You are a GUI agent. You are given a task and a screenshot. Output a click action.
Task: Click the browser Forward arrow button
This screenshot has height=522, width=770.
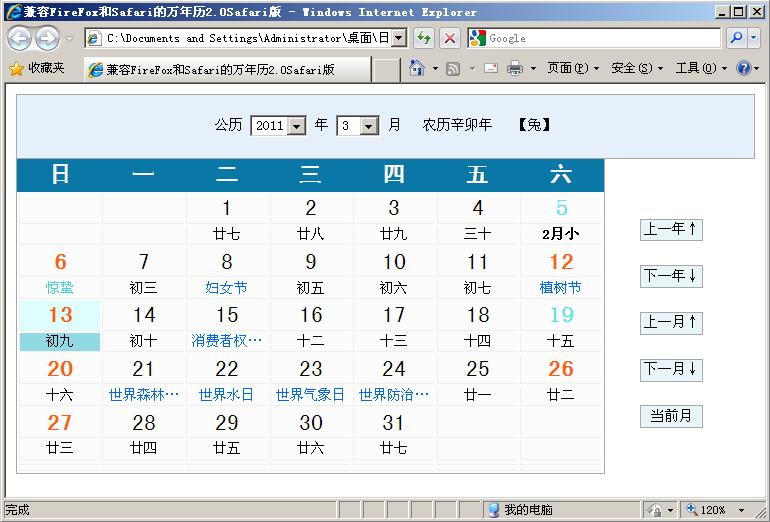pos(48,39)
